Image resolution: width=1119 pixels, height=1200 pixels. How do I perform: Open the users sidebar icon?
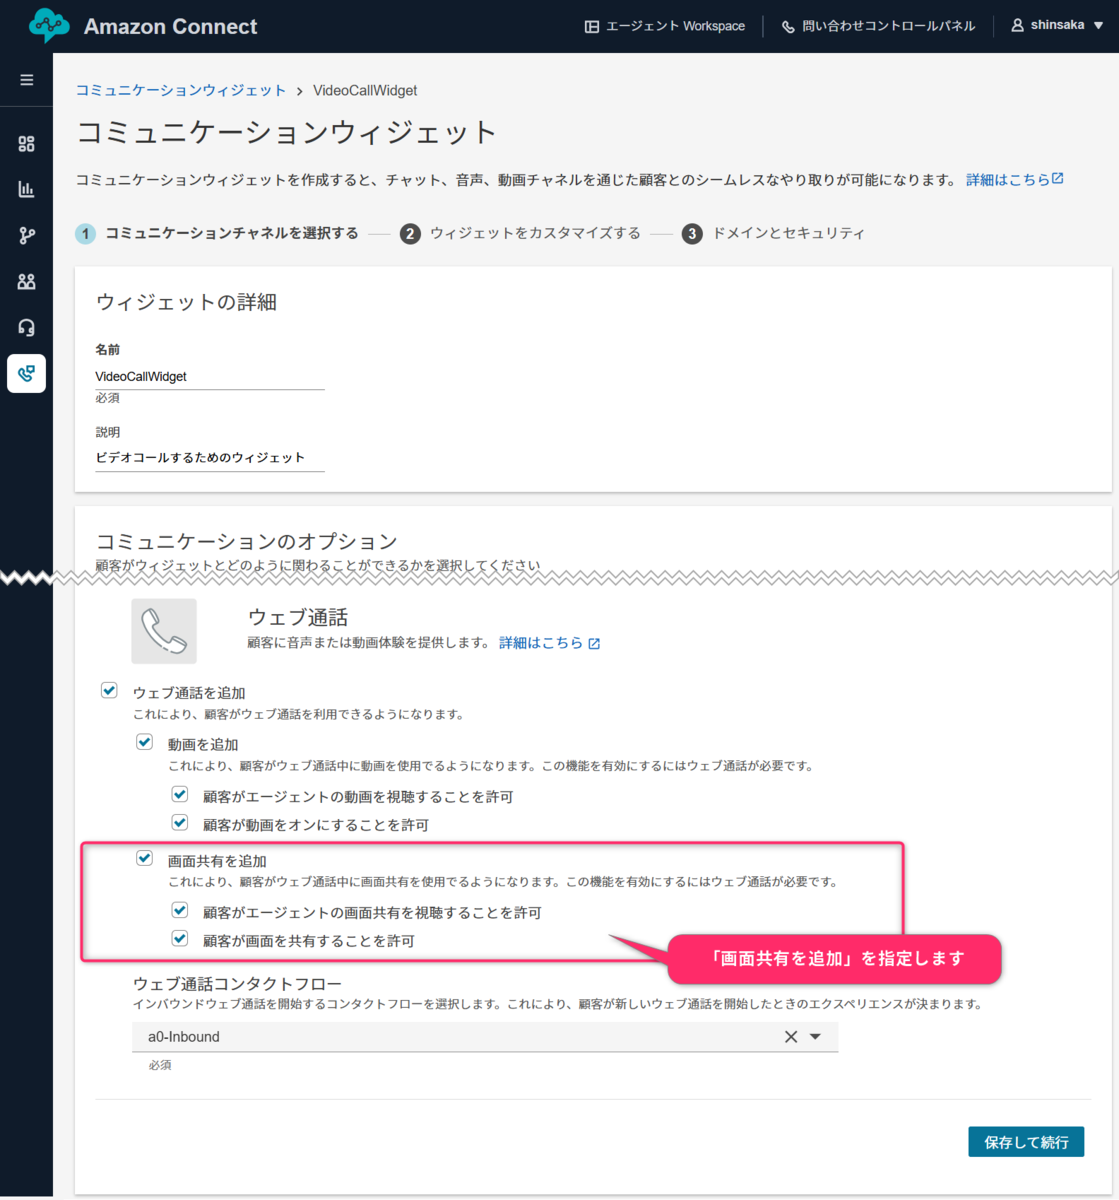point(27,281)
